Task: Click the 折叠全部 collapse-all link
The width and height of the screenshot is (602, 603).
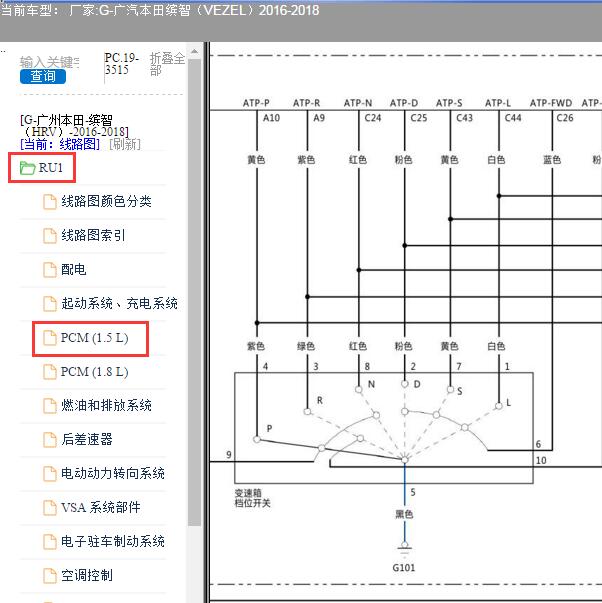Action: click(x=167, y=64)
